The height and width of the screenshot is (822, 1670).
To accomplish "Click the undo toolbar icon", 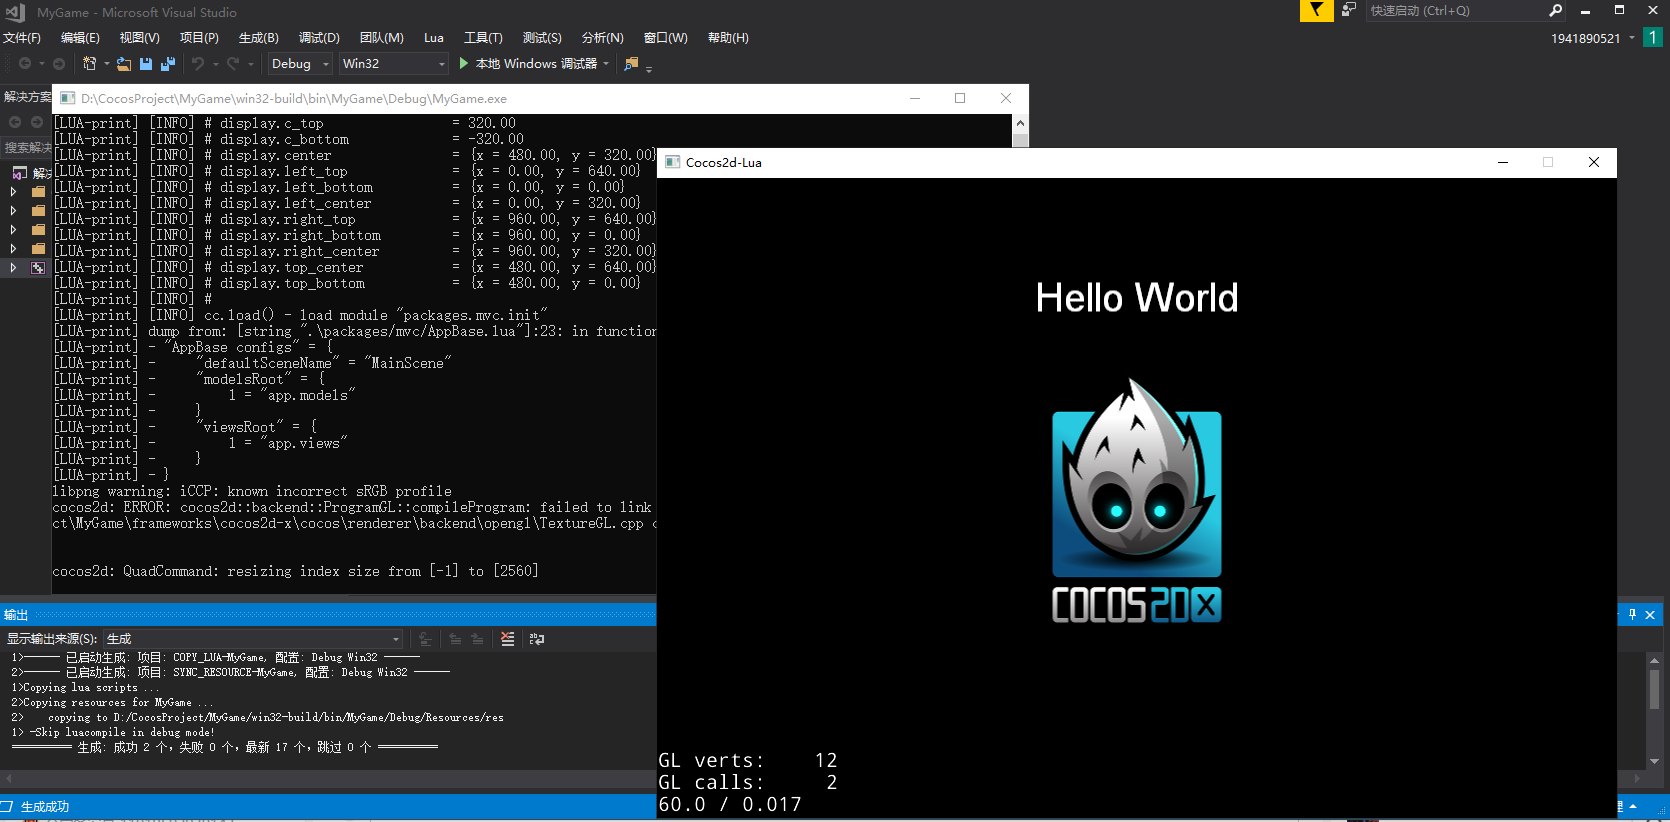I will click(x=198, y=64).
